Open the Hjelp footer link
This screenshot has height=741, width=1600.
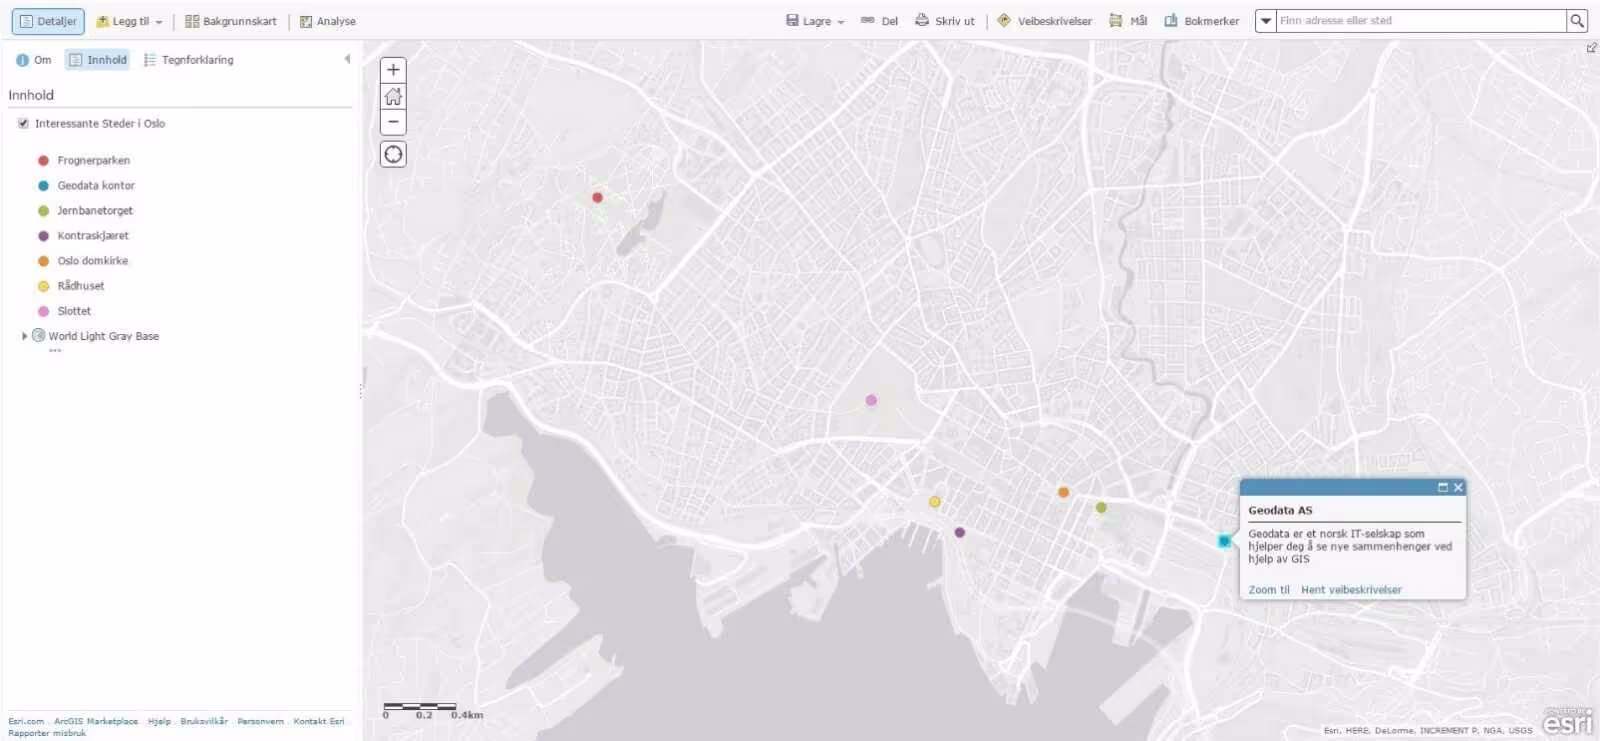159,721
